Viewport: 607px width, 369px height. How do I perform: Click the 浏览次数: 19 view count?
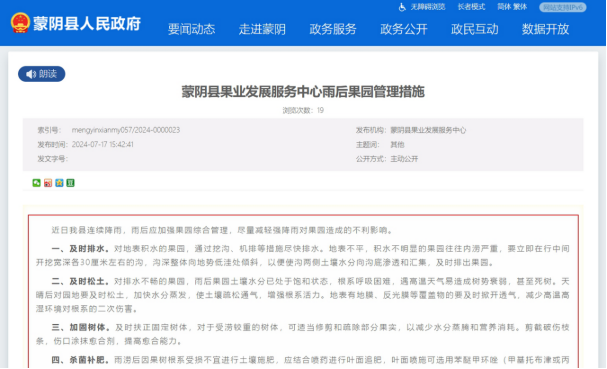tap(303, 110)
